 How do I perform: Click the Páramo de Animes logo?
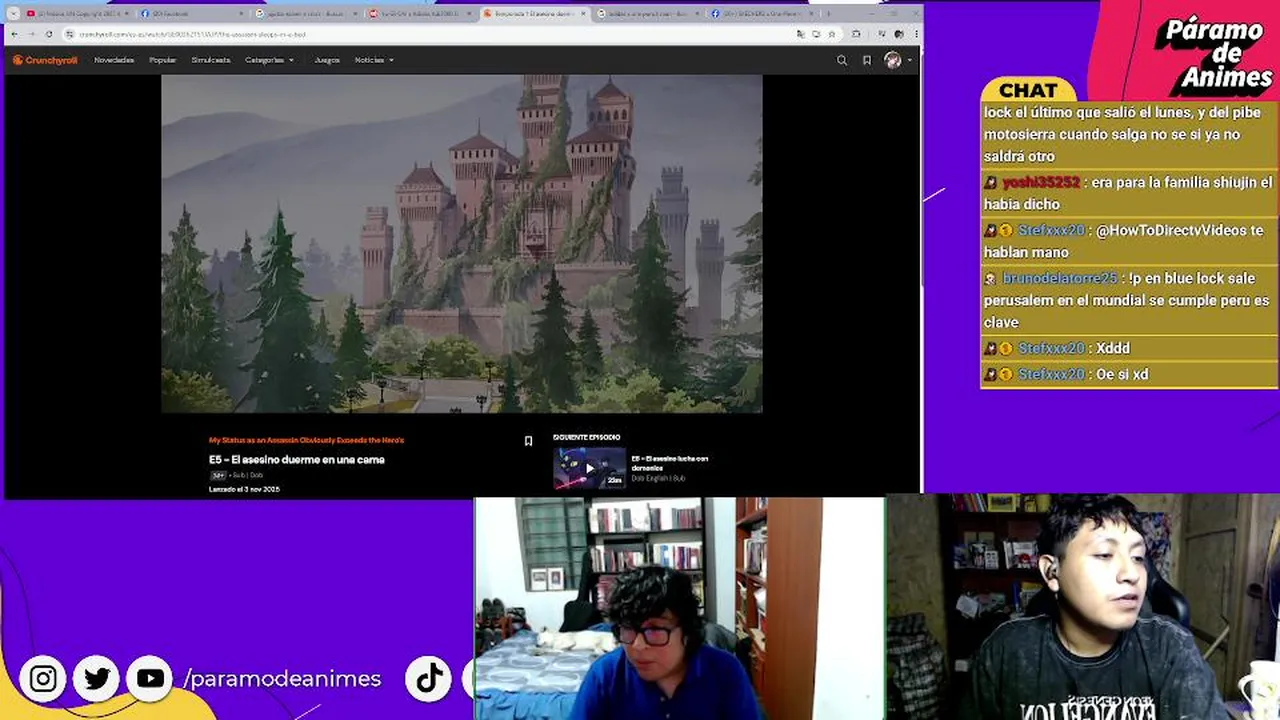point(1213,54)
